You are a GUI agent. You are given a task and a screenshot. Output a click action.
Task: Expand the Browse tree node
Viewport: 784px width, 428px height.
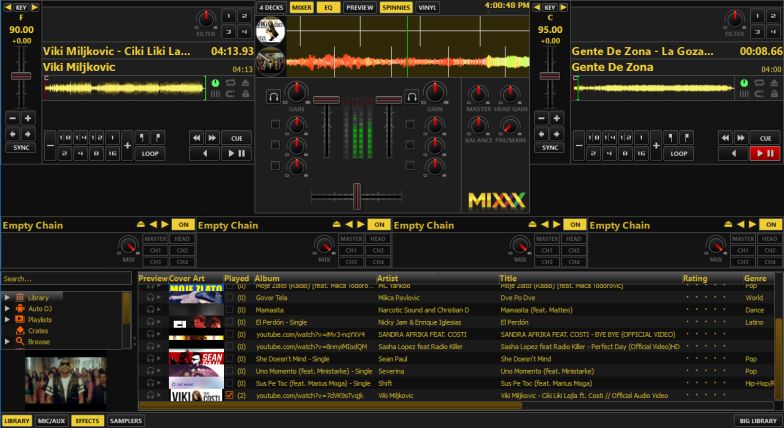click(x=7, y=342)
